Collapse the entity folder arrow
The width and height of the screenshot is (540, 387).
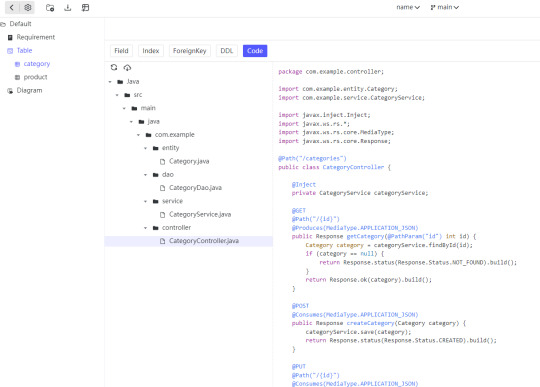click(x=145, y=148)
